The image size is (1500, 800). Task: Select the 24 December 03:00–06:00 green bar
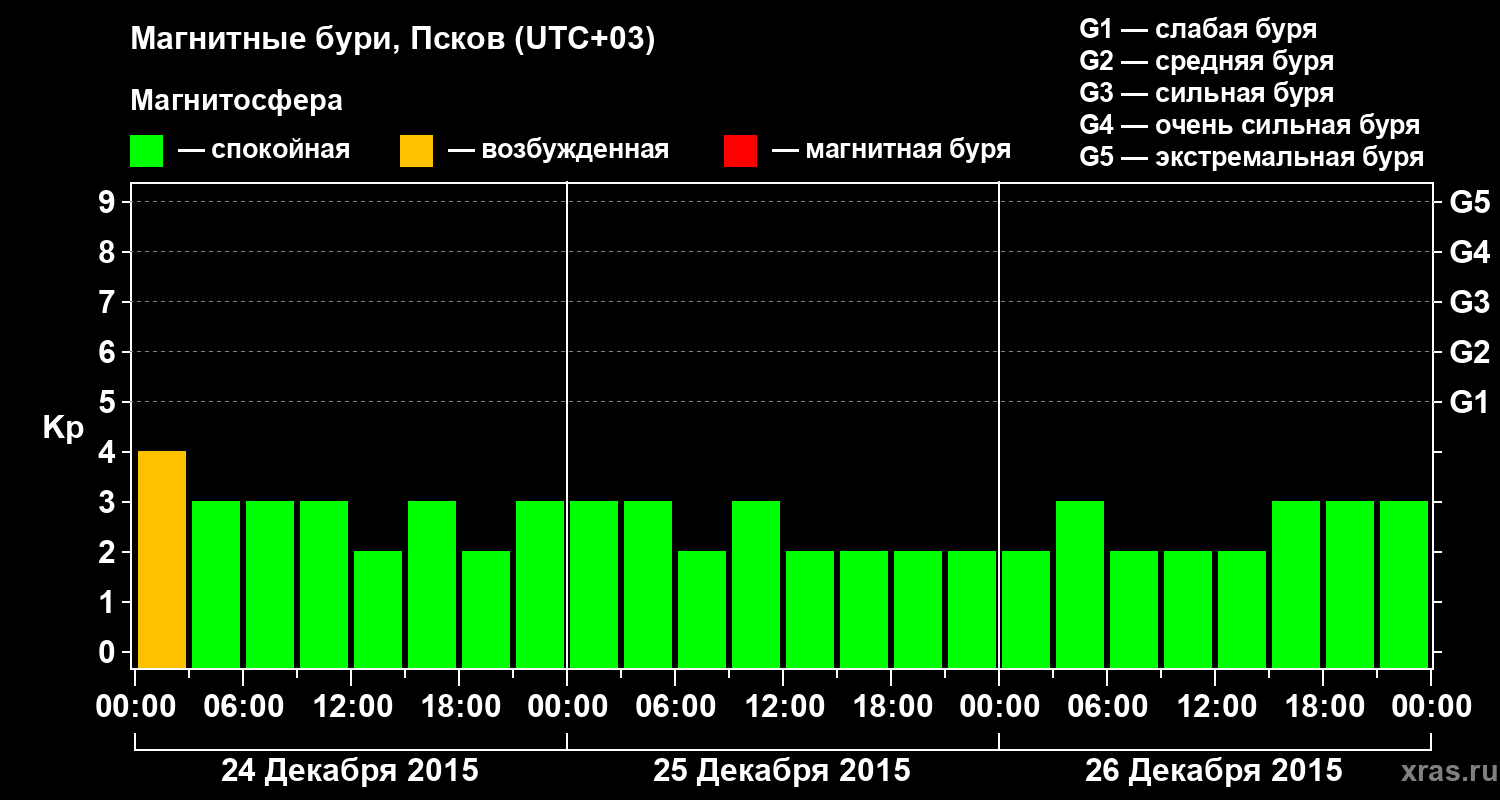216,585
